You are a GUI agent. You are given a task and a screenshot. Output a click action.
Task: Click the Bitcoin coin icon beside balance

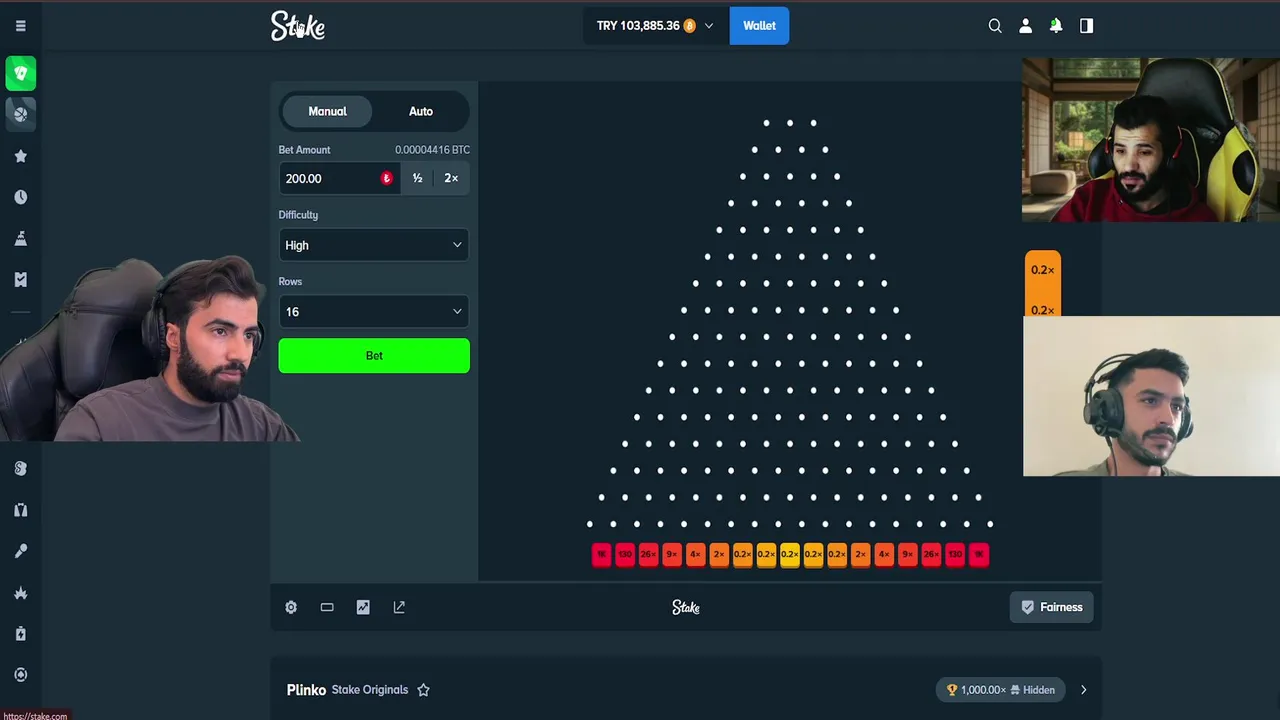689,26
